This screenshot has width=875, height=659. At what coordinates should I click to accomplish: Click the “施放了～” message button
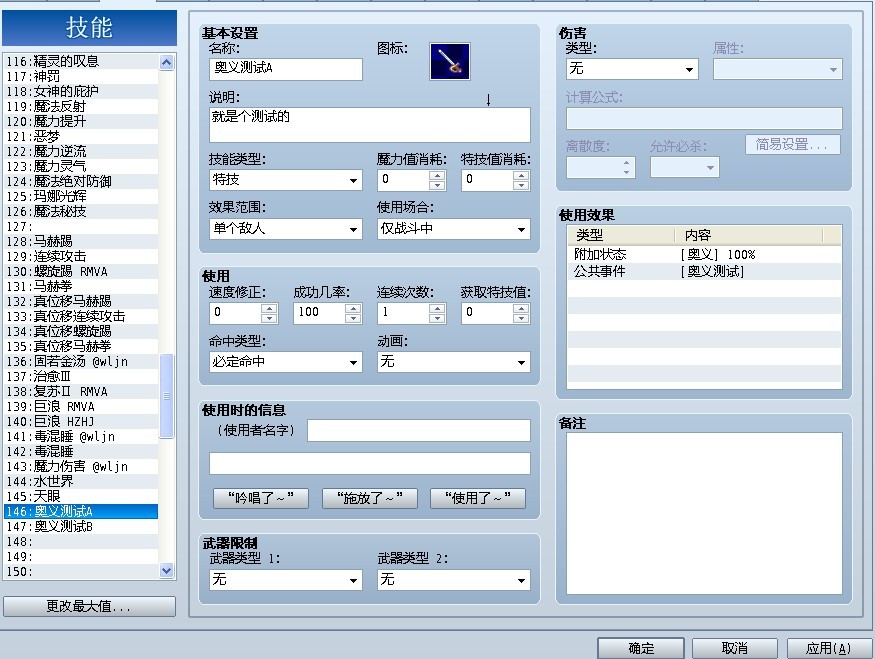pyautogui.click(x=369, y=498)
